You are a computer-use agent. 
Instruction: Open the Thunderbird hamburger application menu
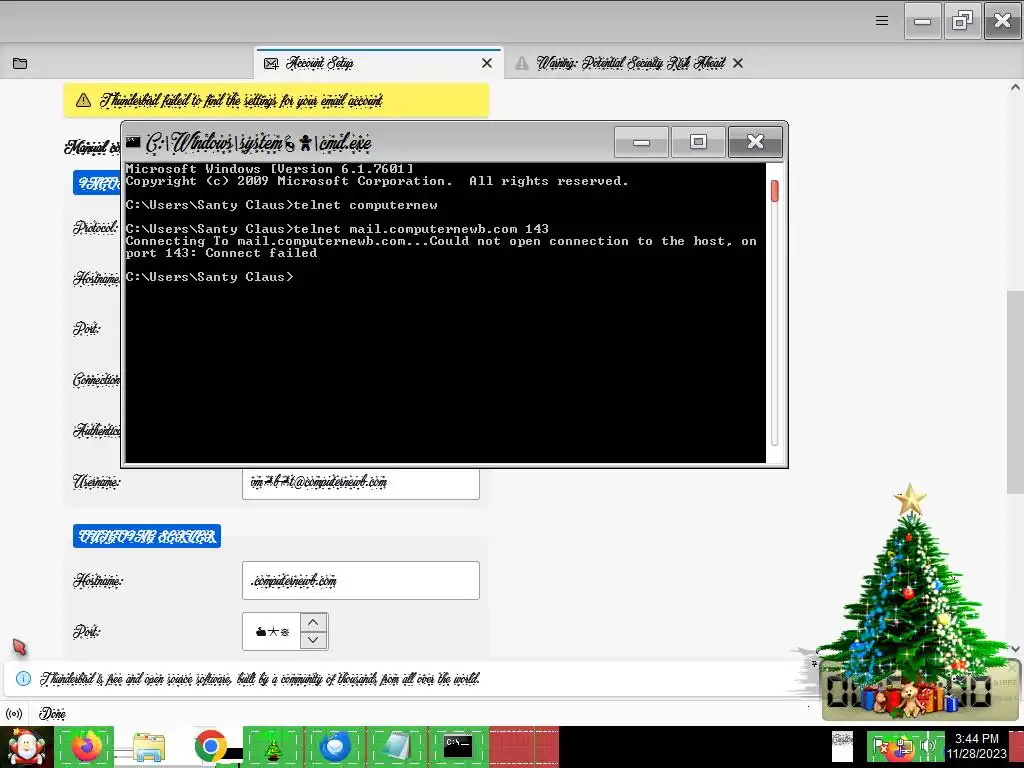tap(882, 21)
